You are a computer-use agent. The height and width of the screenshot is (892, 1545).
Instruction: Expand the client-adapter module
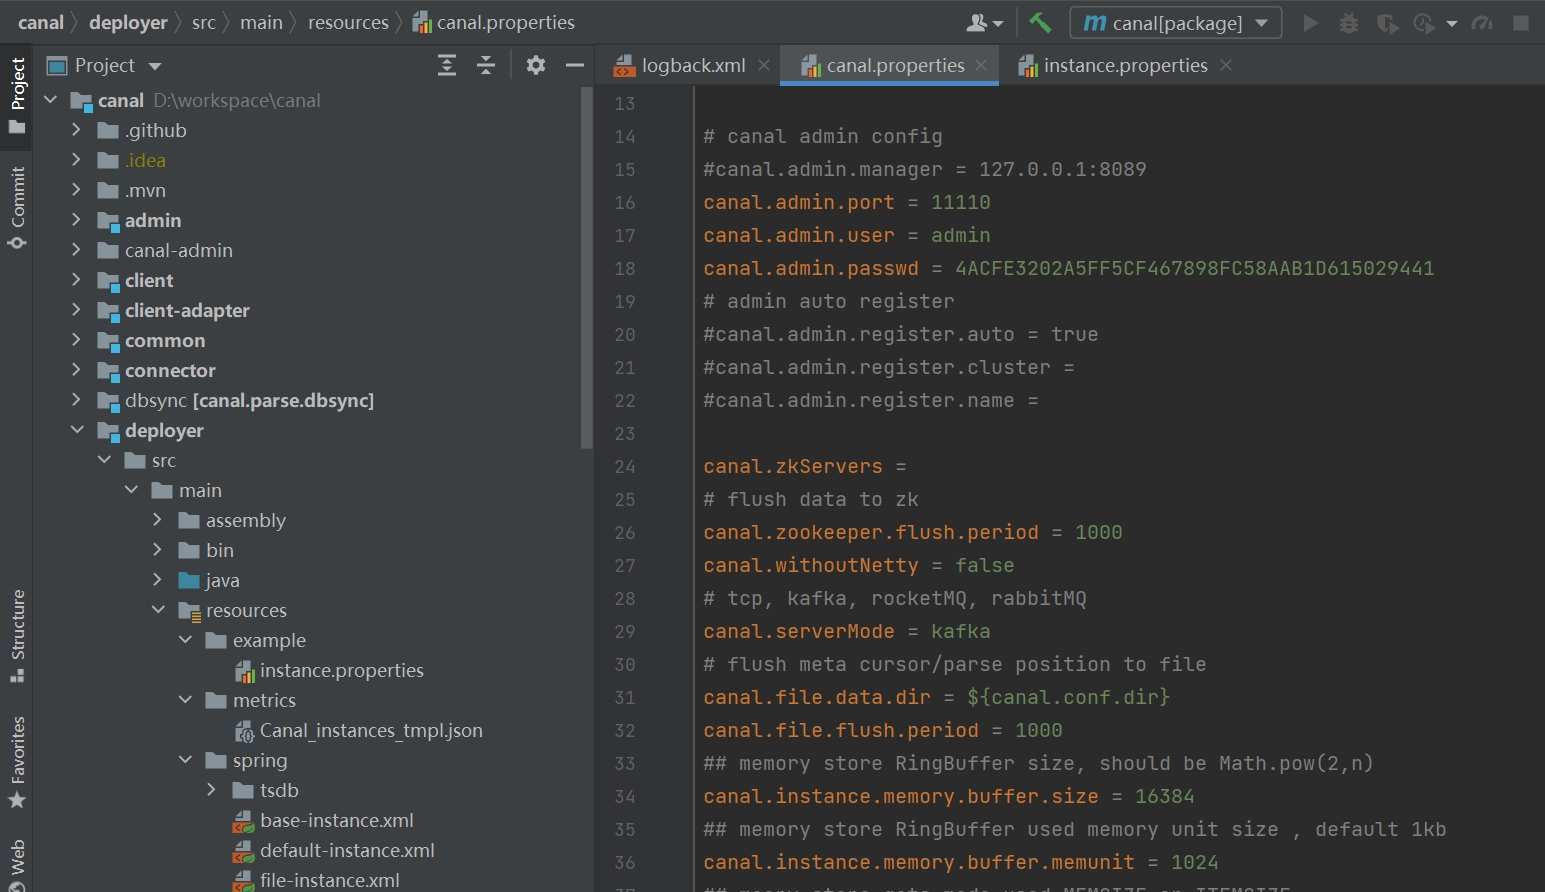pos(76,310)
